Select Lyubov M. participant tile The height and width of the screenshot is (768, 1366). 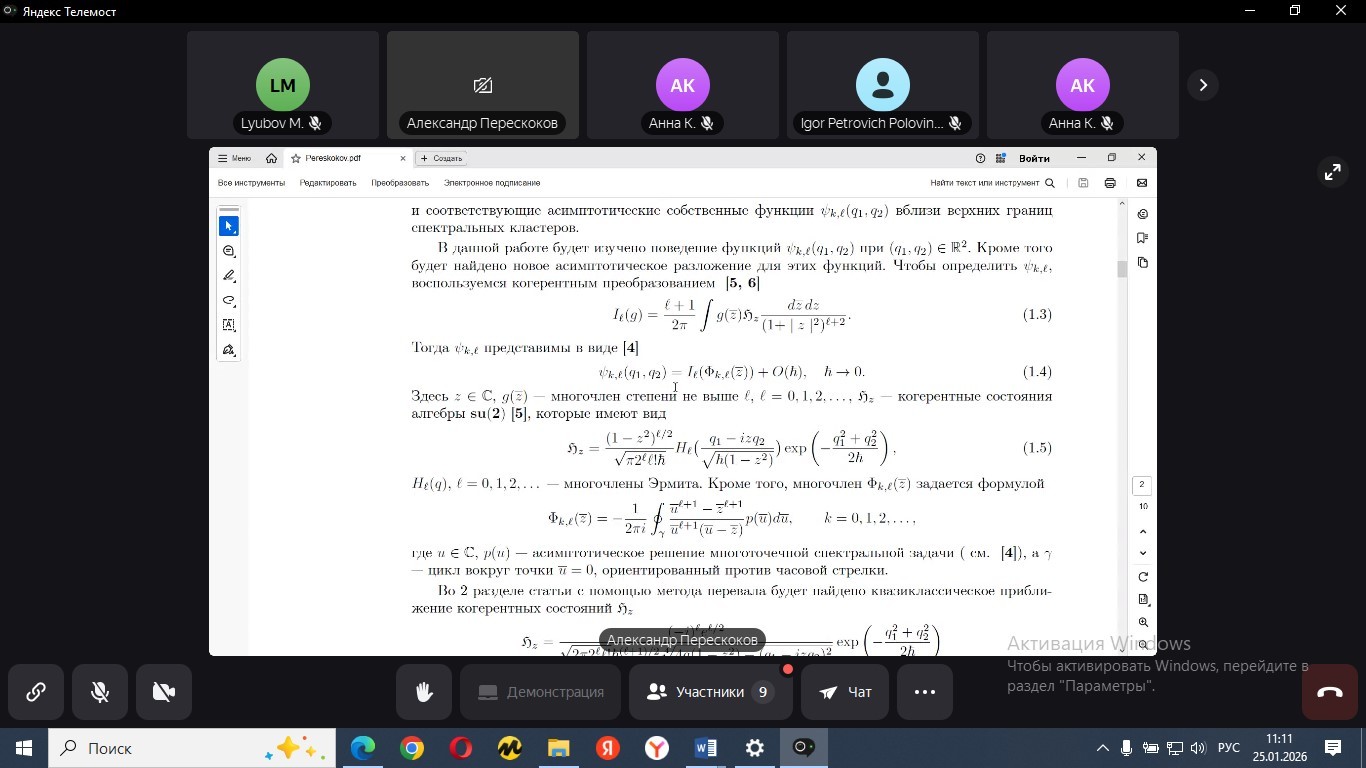[x=282, y=85]
